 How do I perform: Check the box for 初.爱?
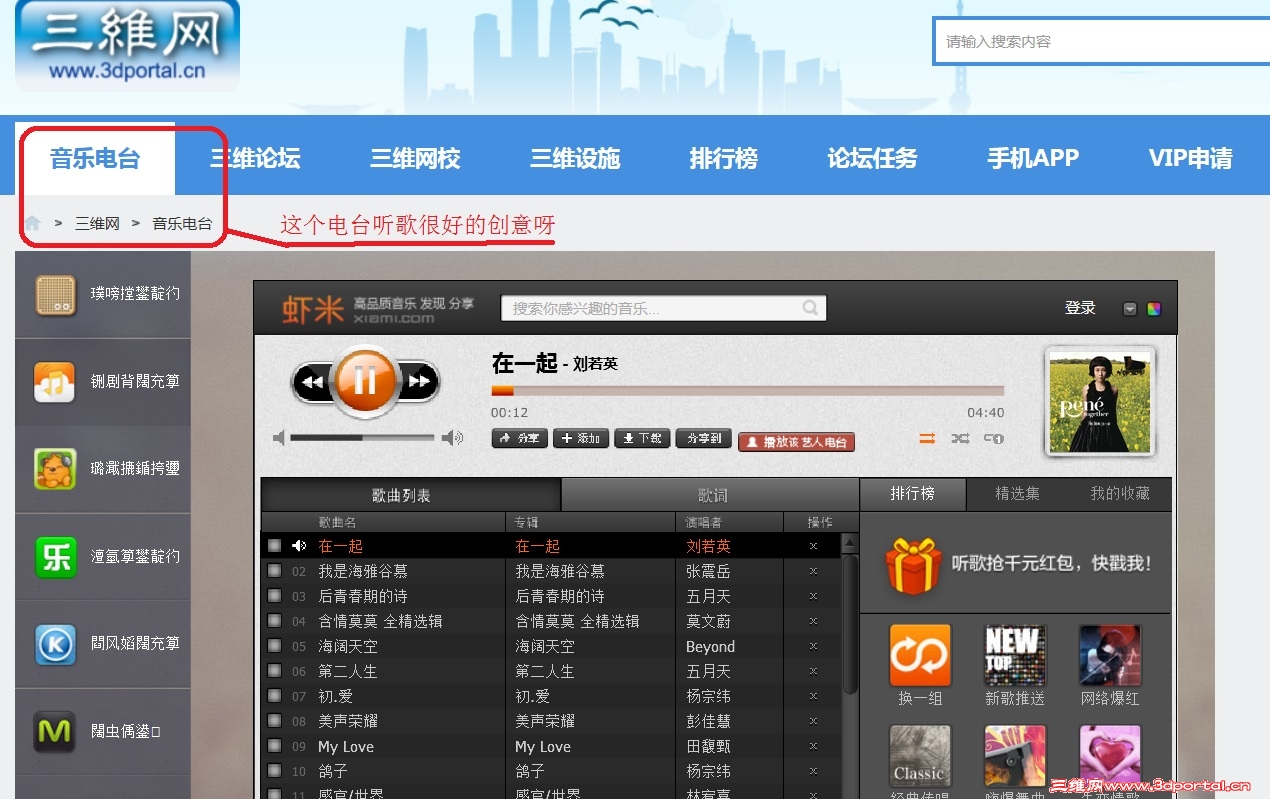274,696
